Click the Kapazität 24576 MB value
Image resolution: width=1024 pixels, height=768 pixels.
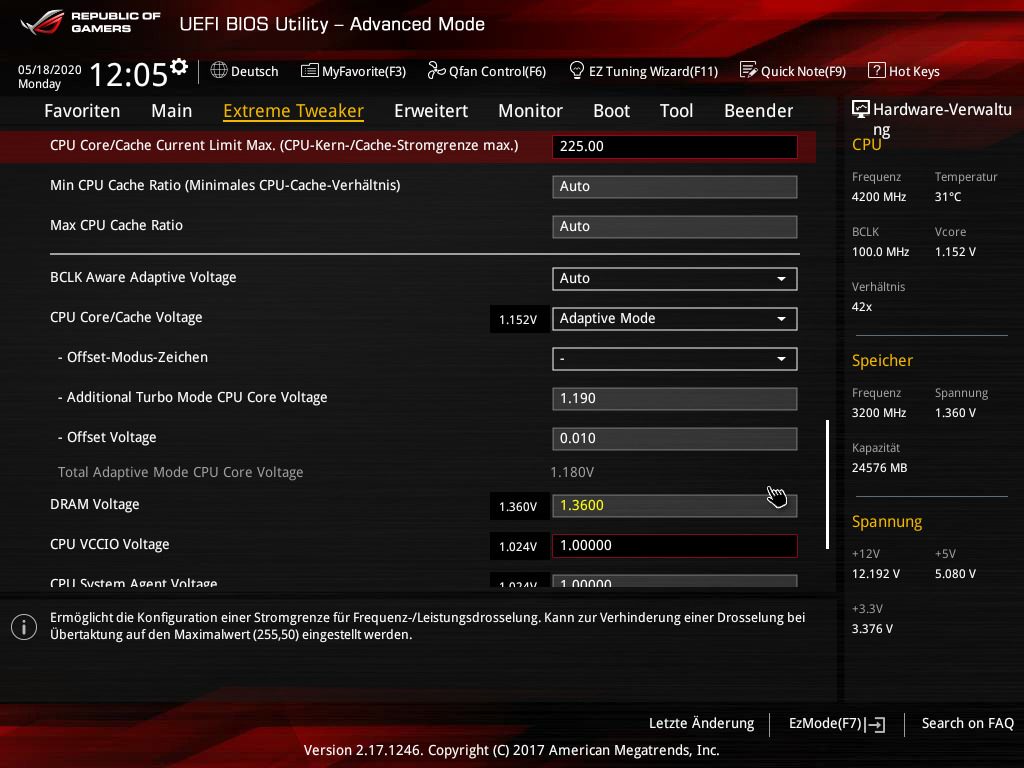879,468
